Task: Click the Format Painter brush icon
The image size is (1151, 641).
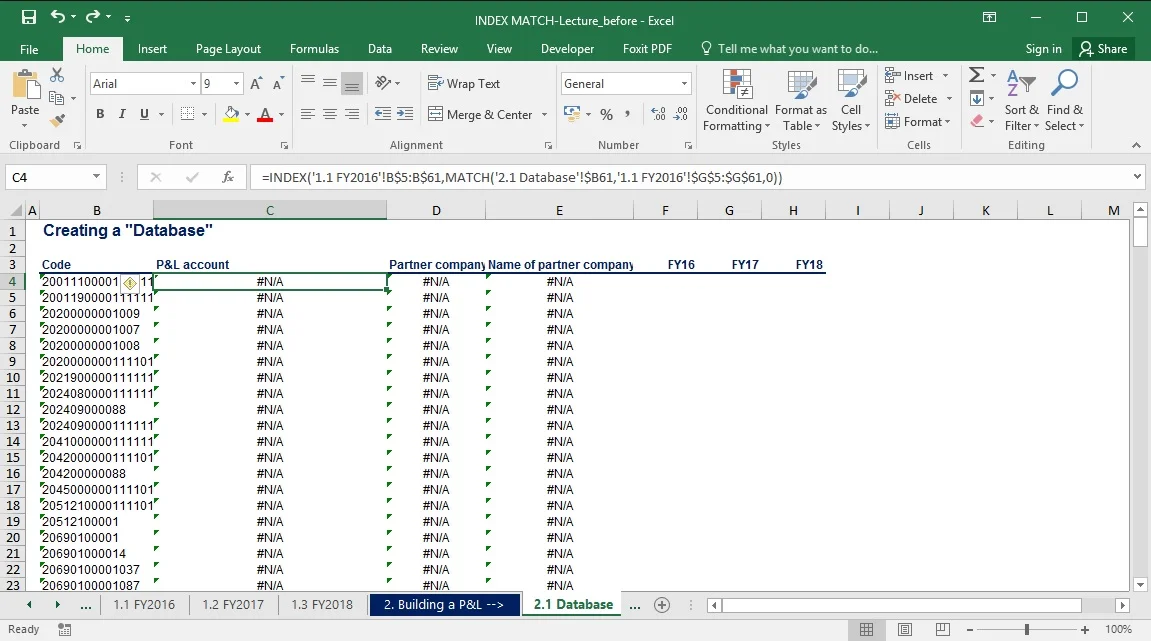Action: point(57,120)
